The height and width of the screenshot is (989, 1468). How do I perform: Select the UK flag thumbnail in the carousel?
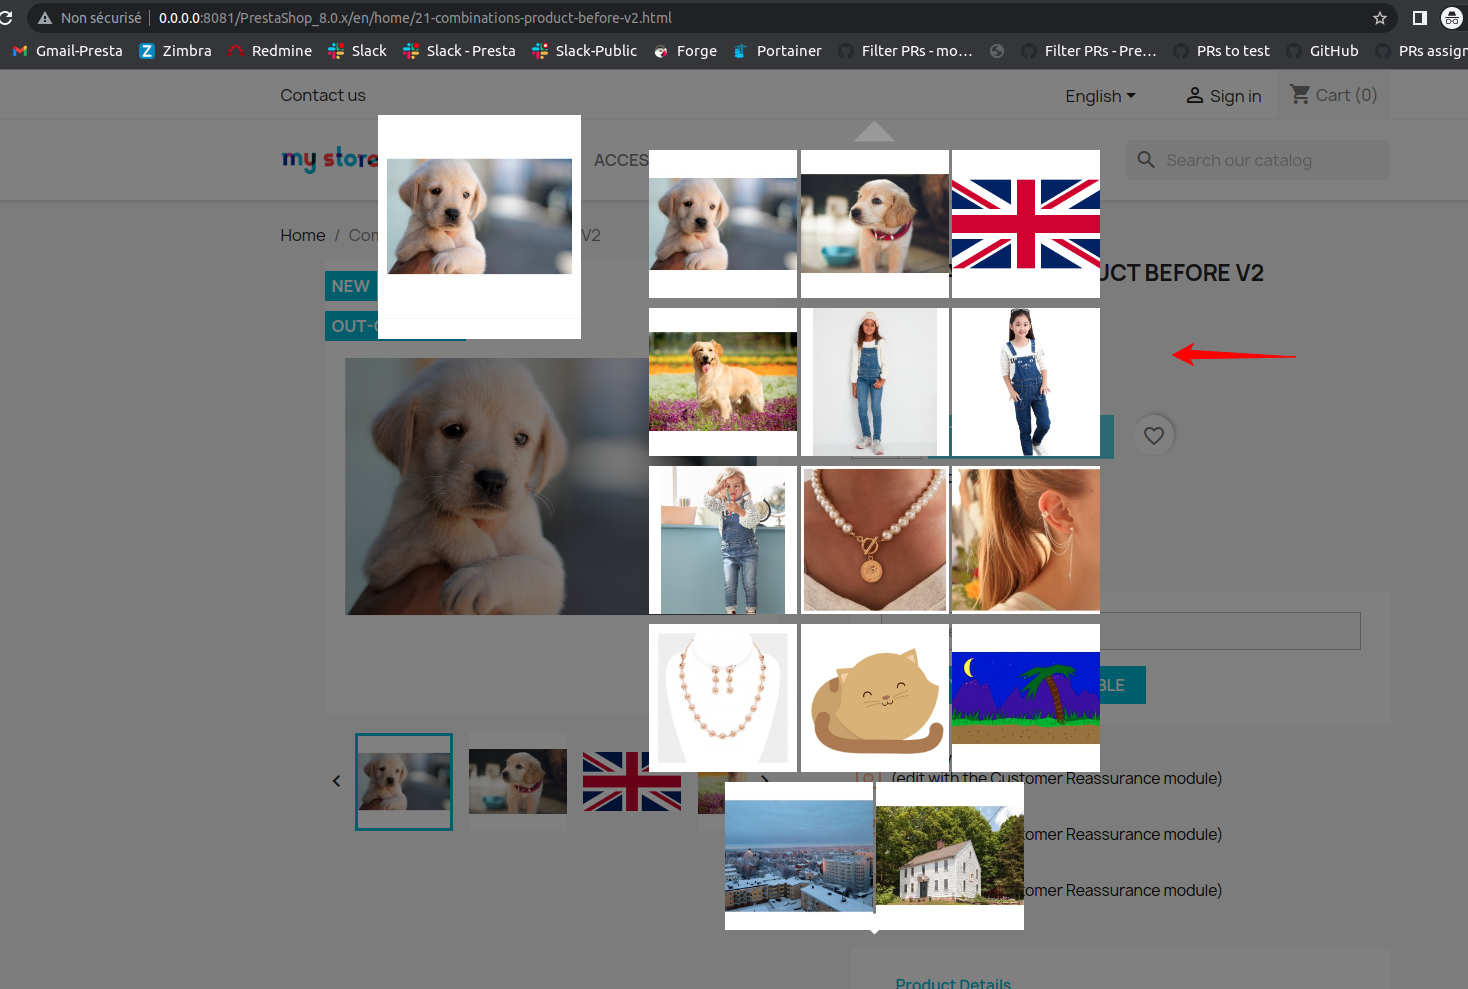(x=632, y=781)
